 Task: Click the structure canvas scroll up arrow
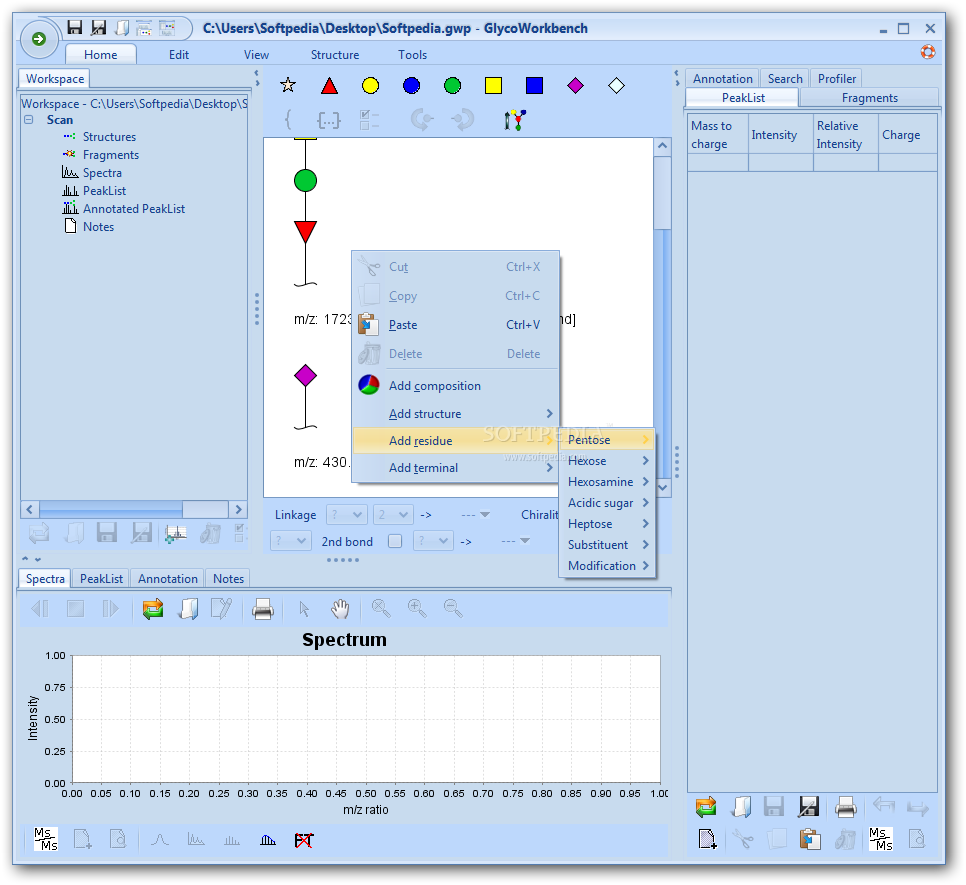click(x=662, y=146)
